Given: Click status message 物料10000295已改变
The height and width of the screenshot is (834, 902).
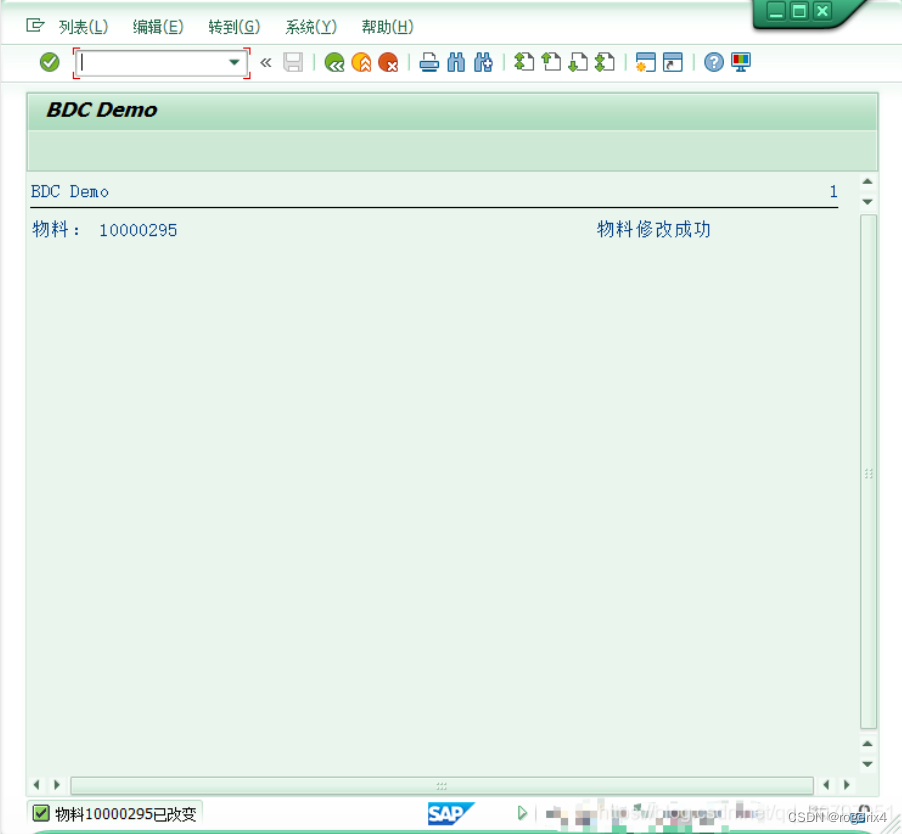Looking at the screenshot, I should tap(126, 814).
